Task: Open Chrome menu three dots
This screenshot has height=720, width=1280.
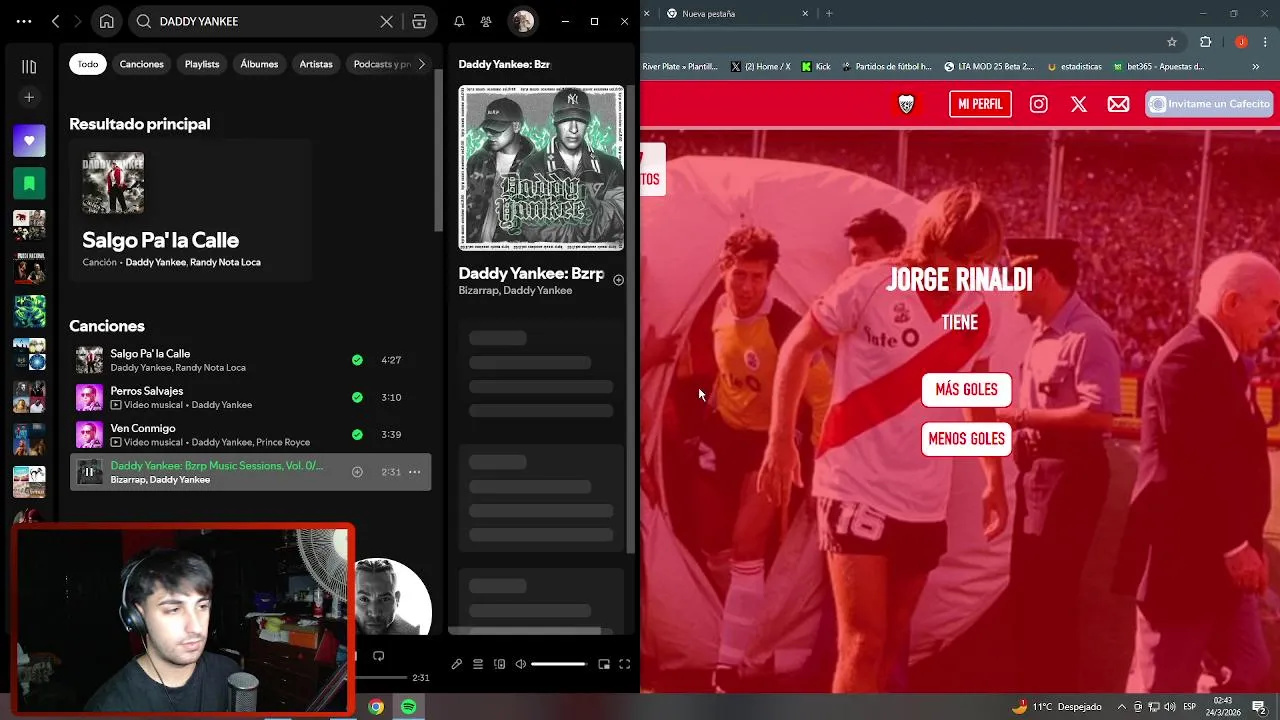Action: point(1263,42)
